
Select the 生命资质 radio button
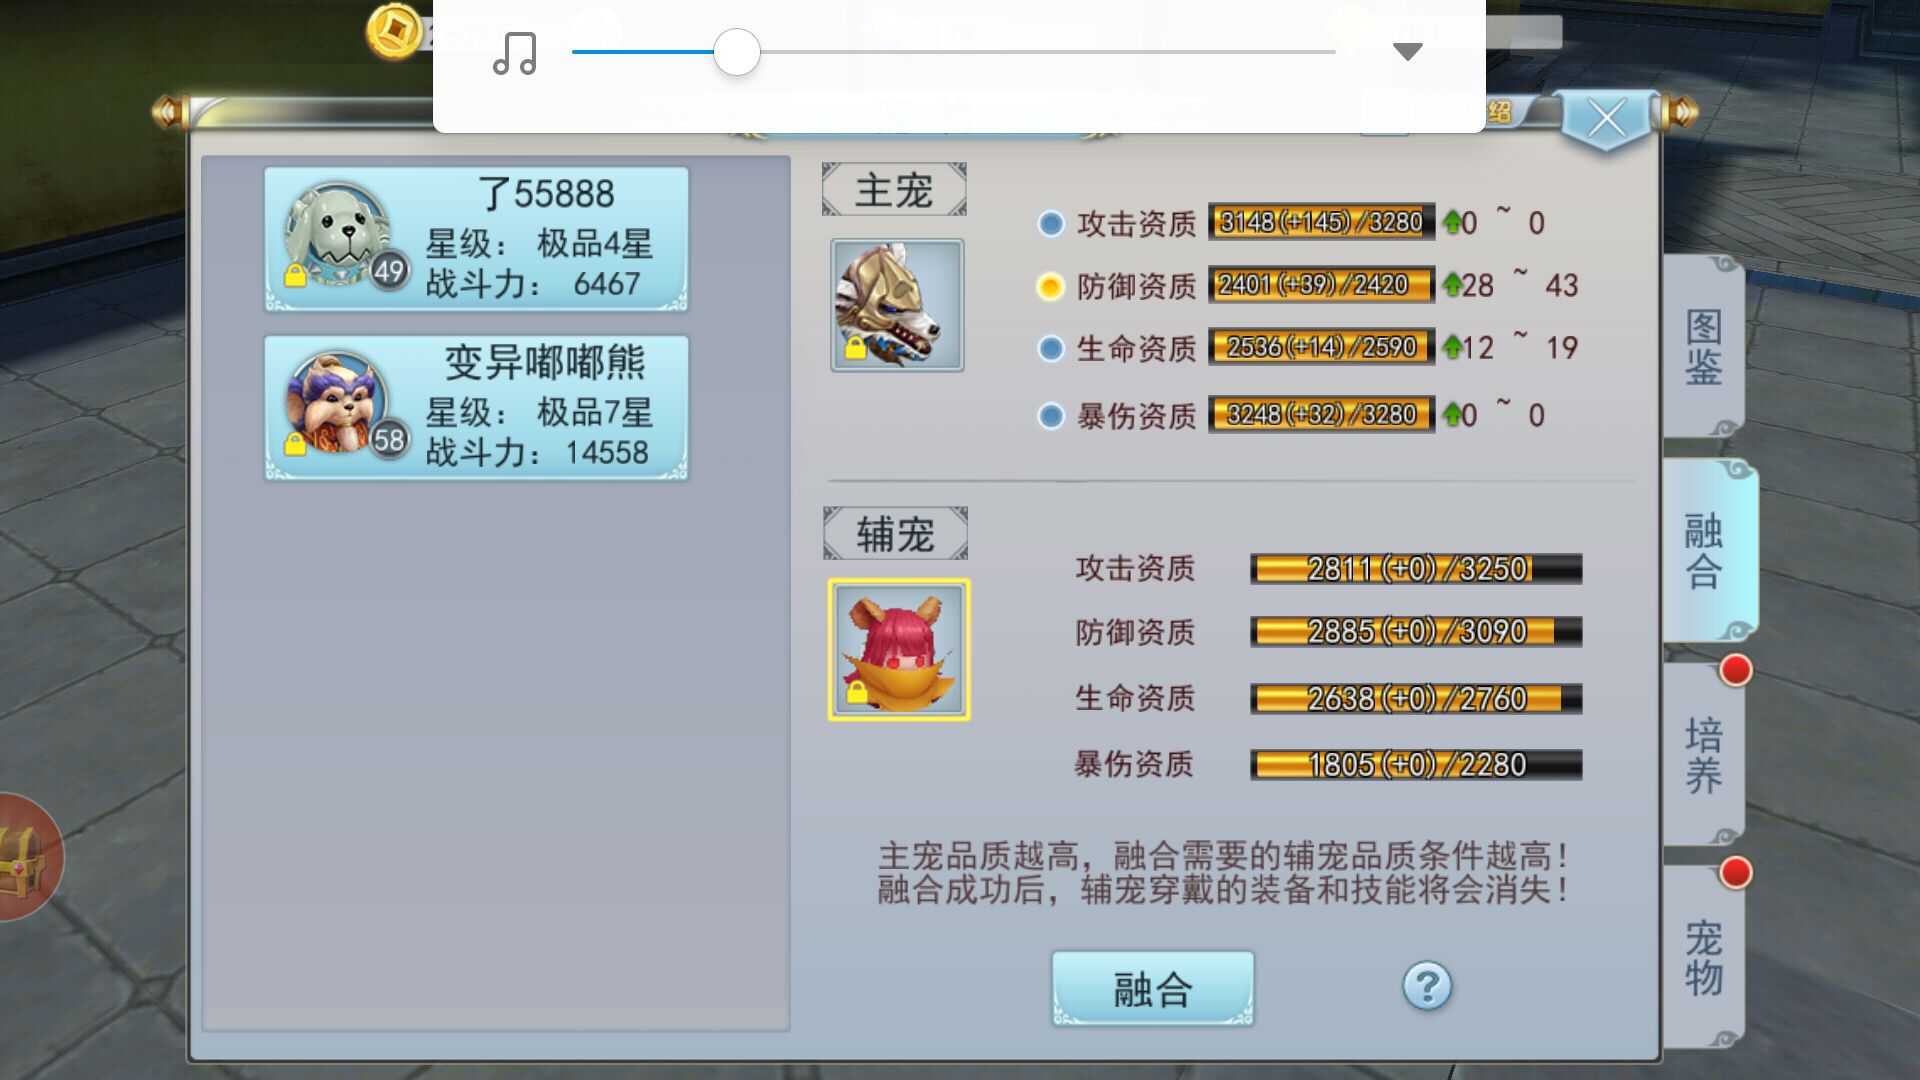point(1050,348)
